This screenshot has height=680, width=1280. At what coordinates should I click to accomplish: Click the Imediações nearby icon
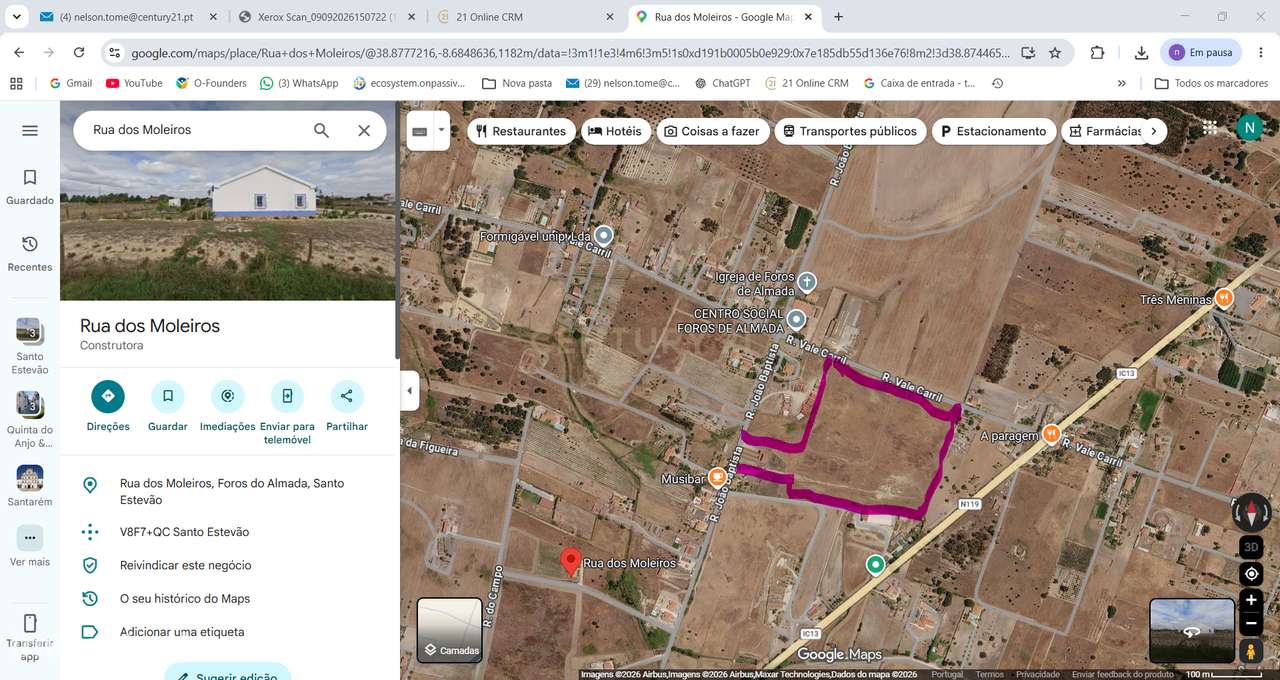pos(227,397)
